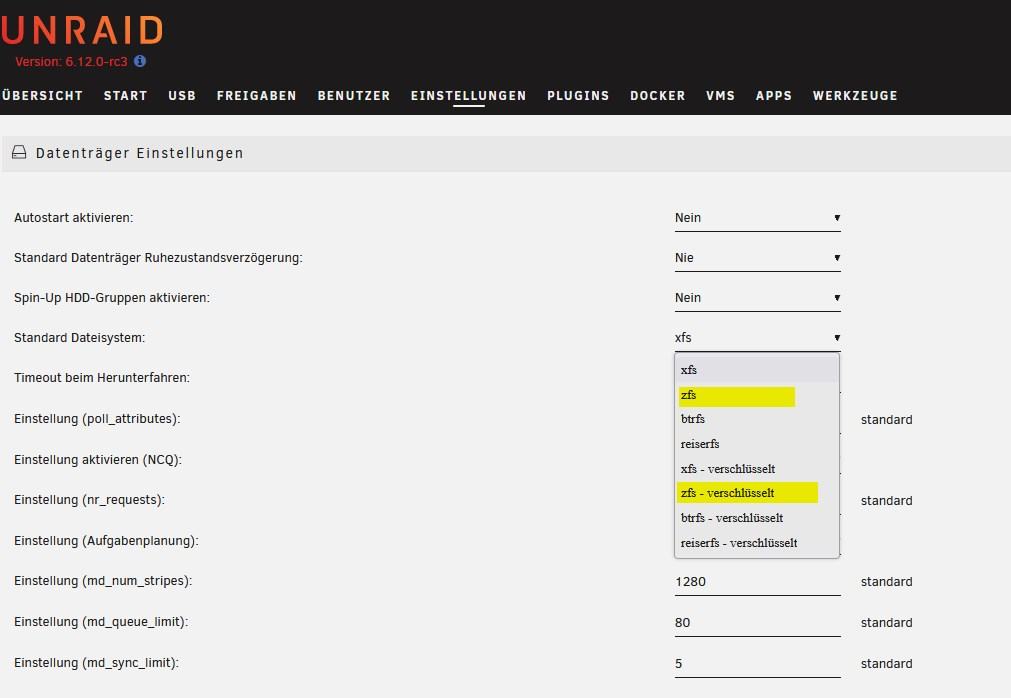Click label Standard Dateisystem
Viewport: 1011px width, 698px height.
(79, 338)
